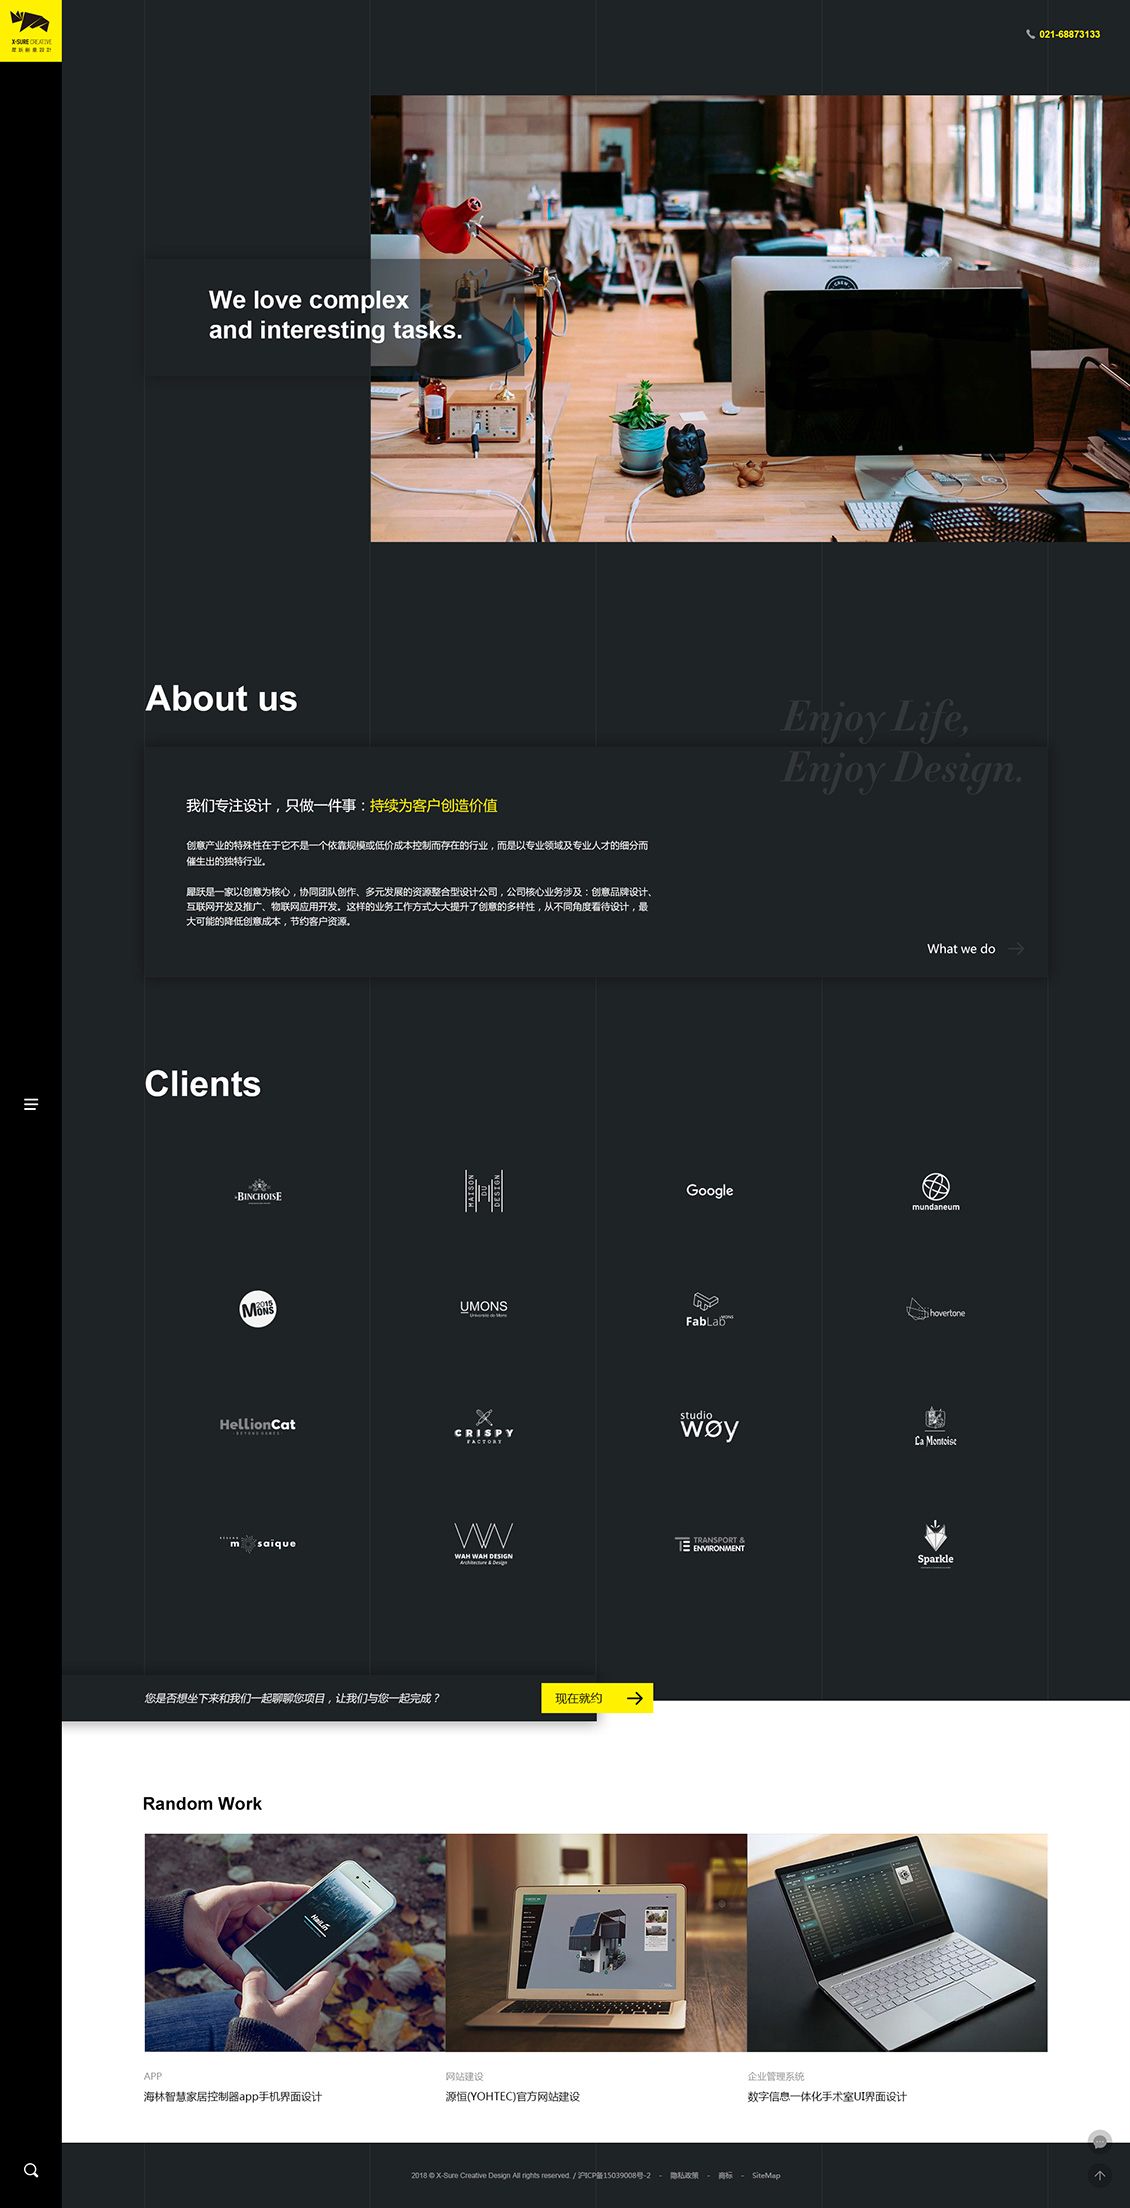Image resolution: width=1130 pixels, height=2208 pixels.
Task: Open 源恒(YOHTEC)官方网站建设 title
Action: (x=513, y=2096)
